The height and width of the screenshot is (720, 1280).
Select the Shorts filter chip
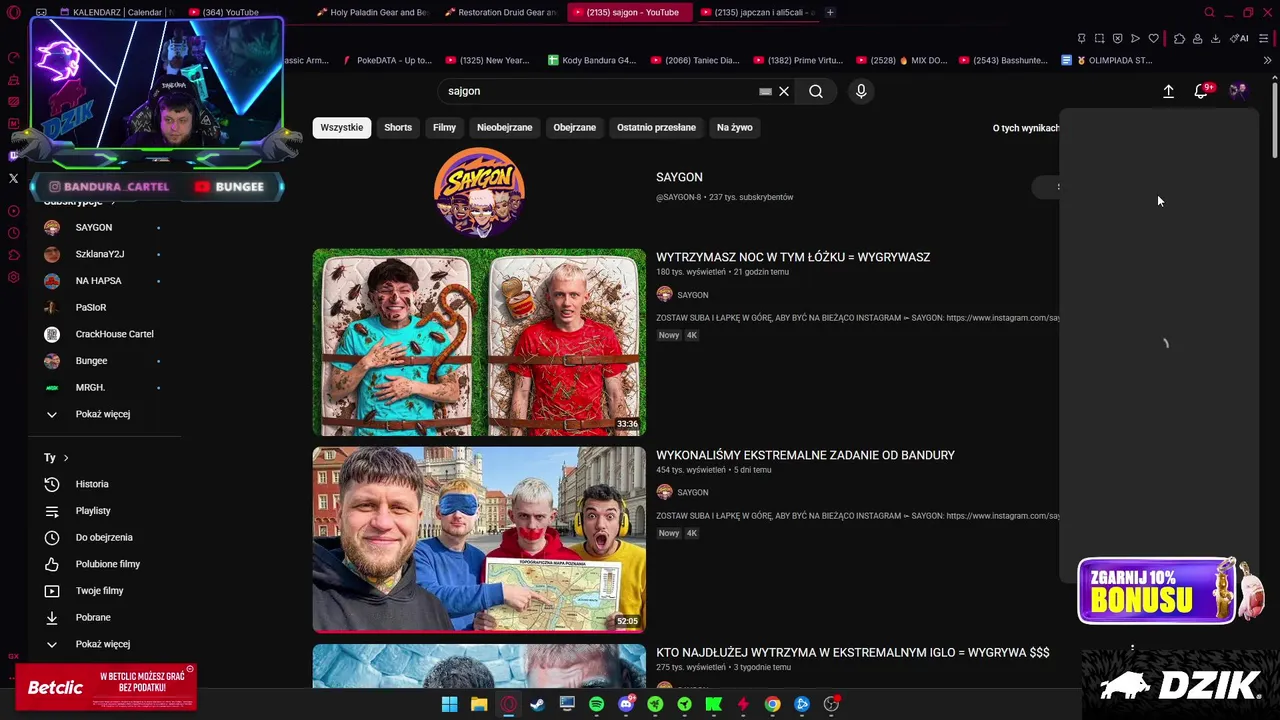tap(398, 127)
